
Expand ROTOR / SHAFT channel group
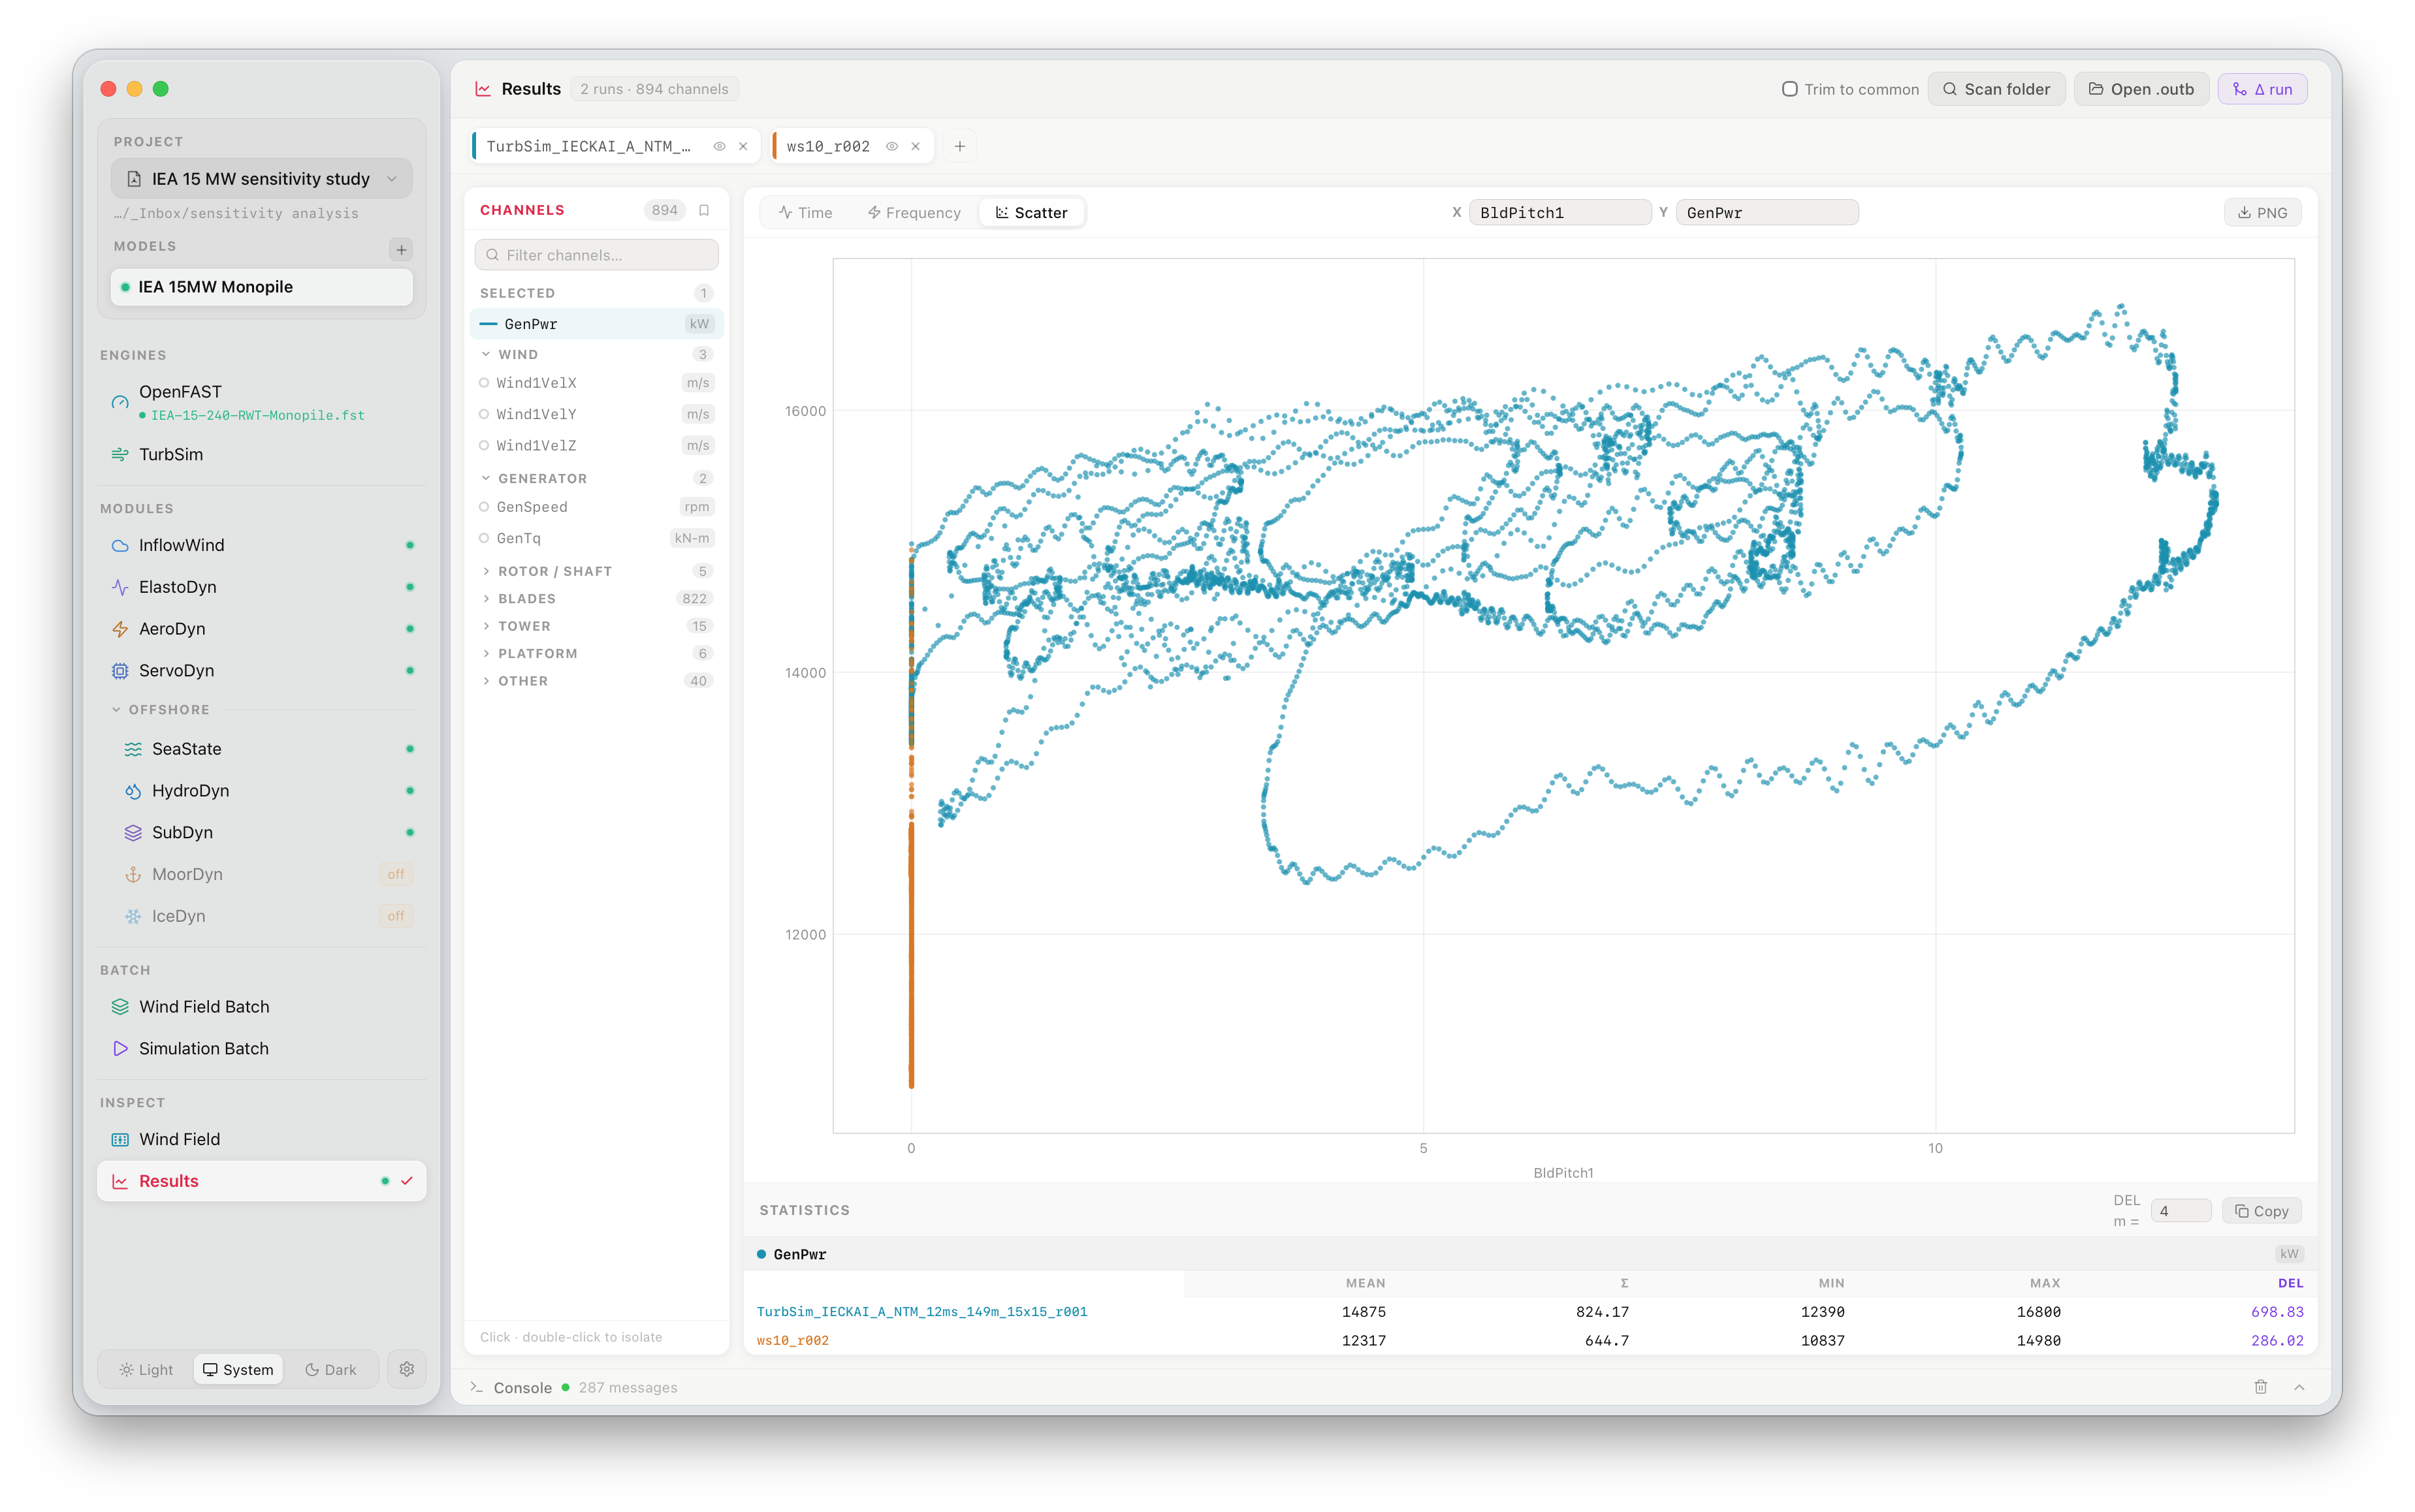pyautogui.click(x=596, y=571)
